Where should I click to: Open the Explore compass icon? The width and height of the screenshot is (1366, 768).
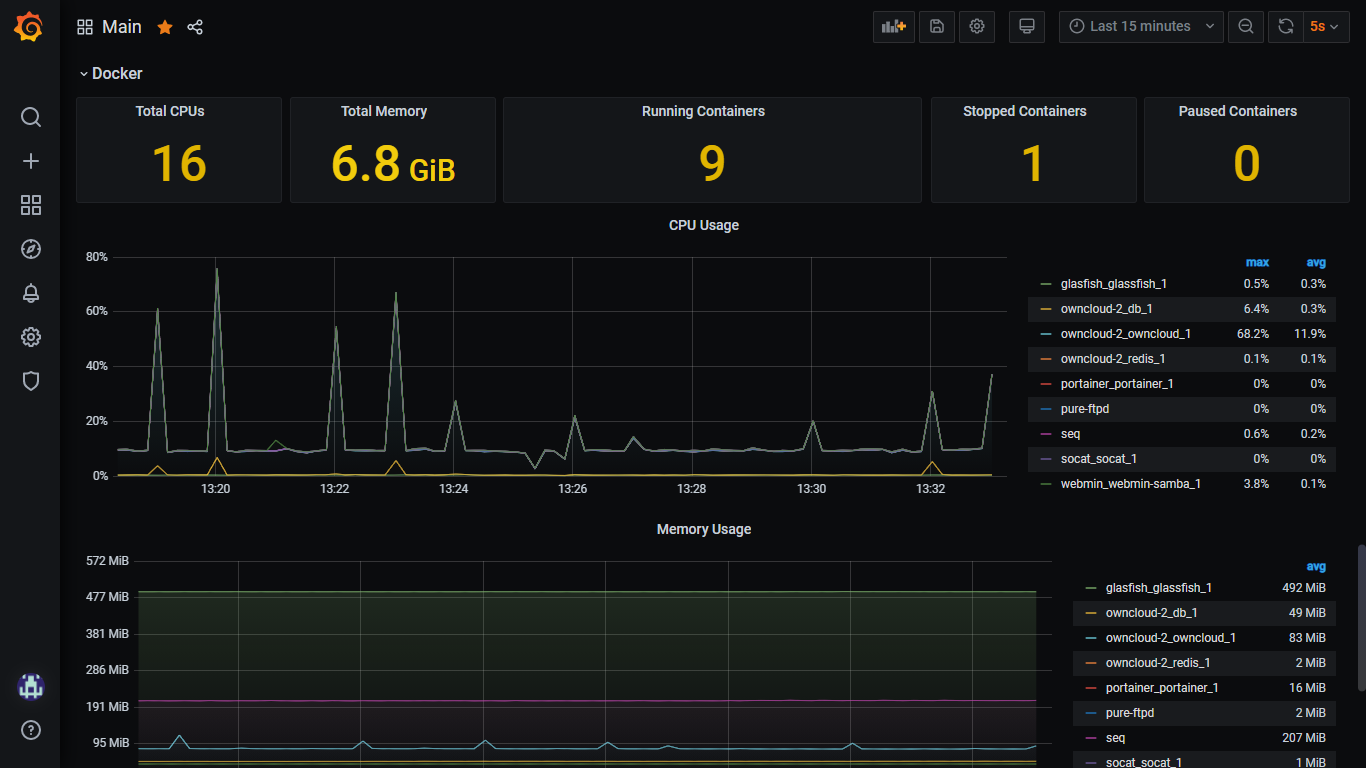click(31, 249)
